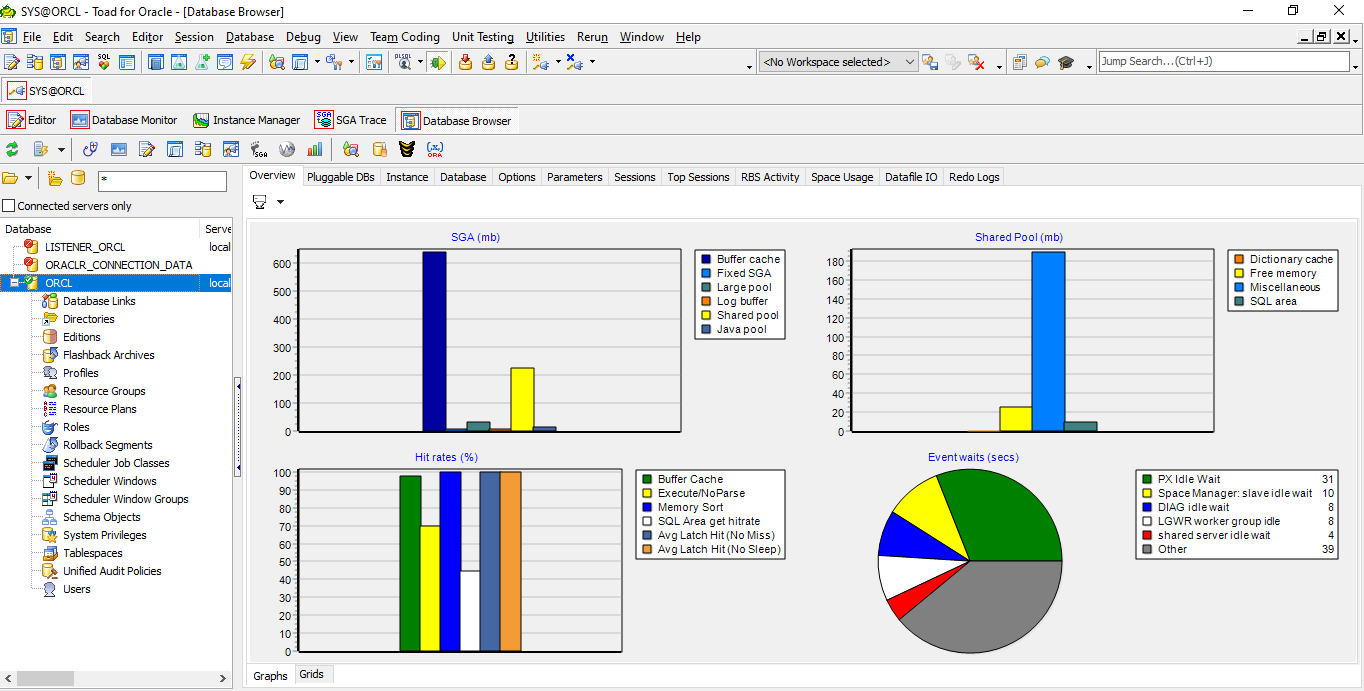Click the Save Workspace icon

click(930, 62)
